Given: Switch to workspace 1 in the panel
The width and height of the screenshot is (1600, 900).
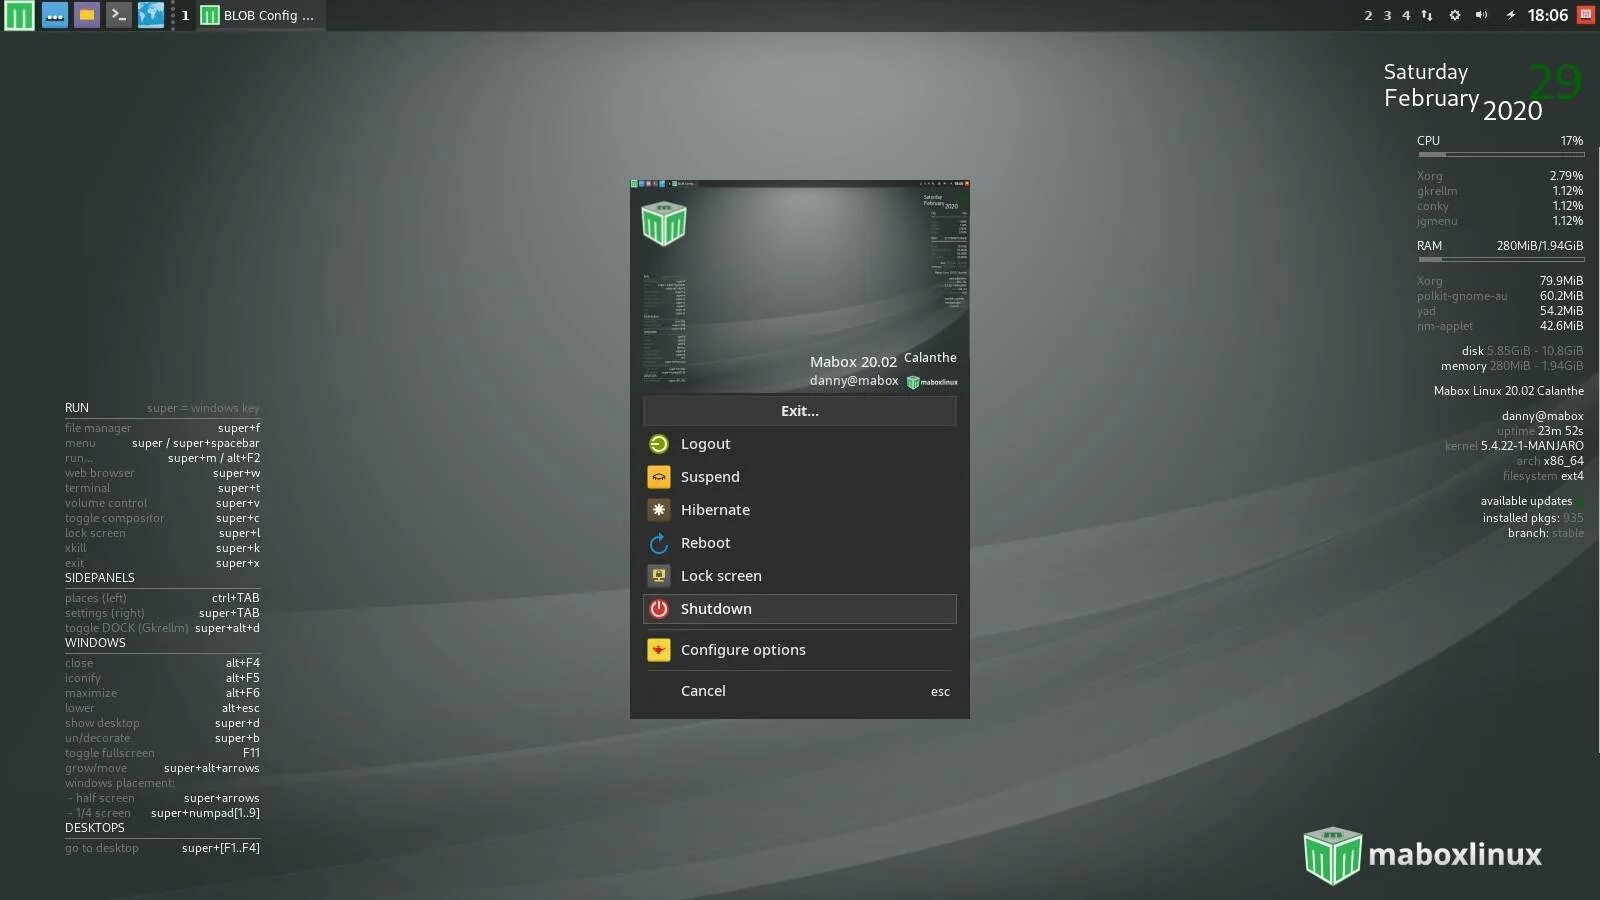Looking at the screenshot, I should (x=185, y=15).
